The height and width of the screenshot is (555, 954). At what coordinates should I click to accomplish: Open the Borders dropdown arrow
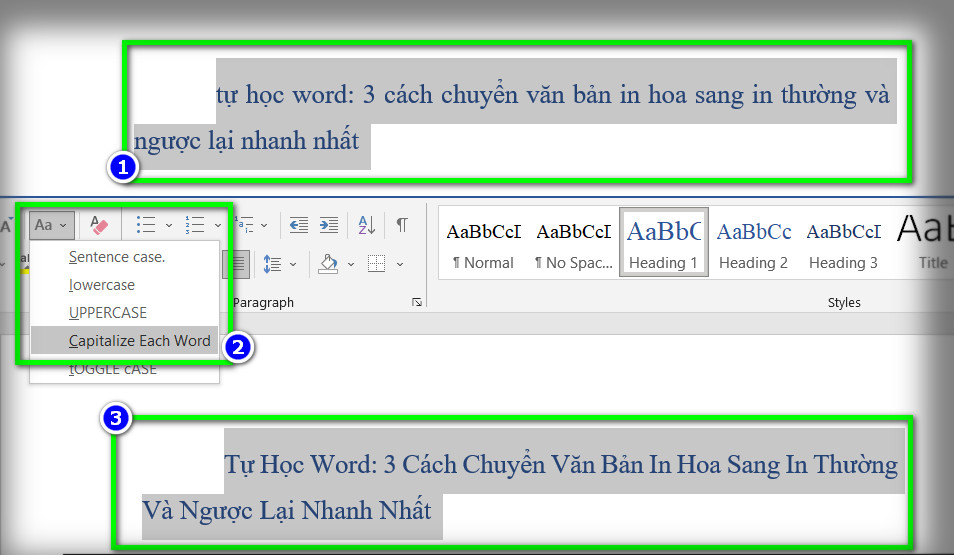tap(400, 264)
